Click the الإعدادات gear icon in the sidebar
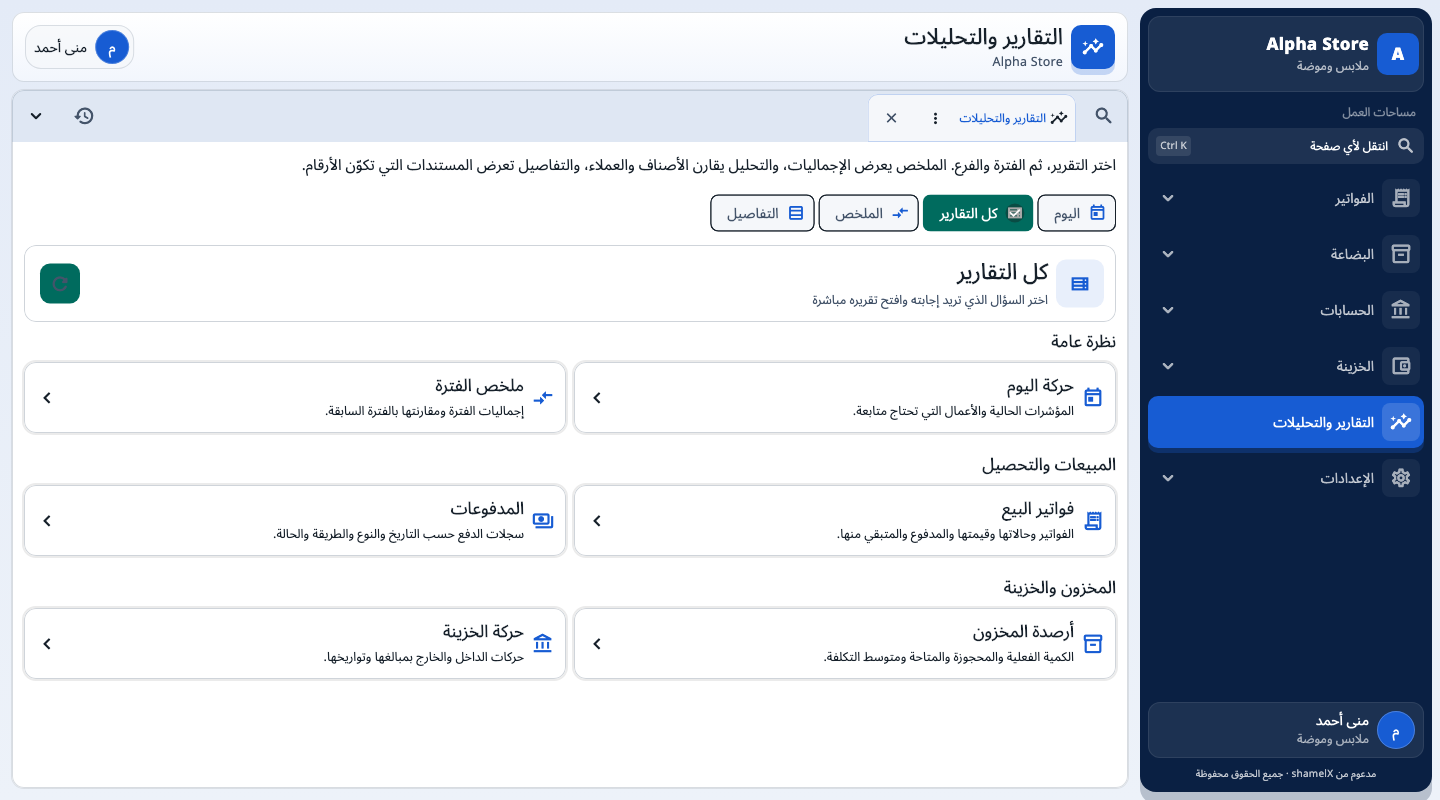The width and height of the screenshot is (1440, 800). click(x=1401, y=478)
